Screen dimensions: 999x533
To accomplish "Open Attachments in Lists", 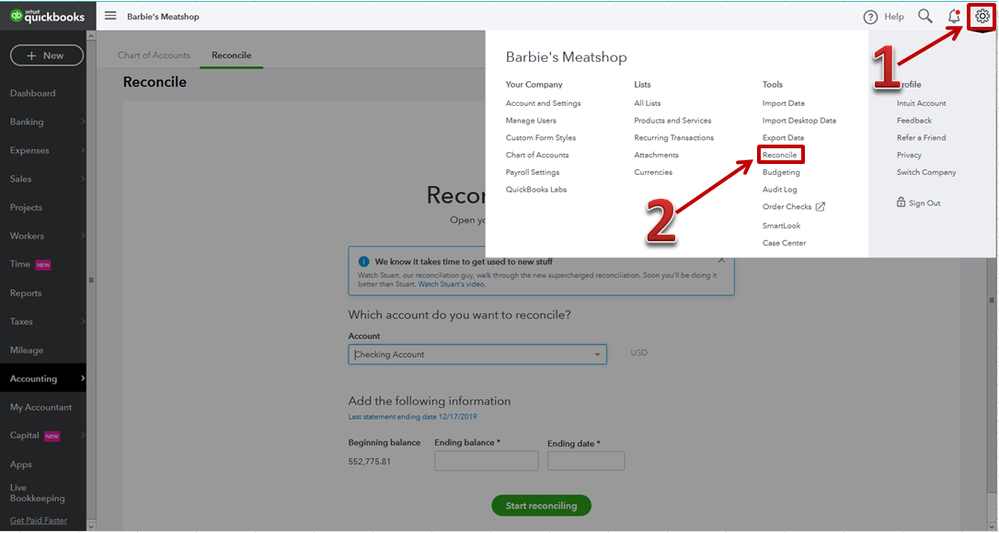I will point(656,155).
